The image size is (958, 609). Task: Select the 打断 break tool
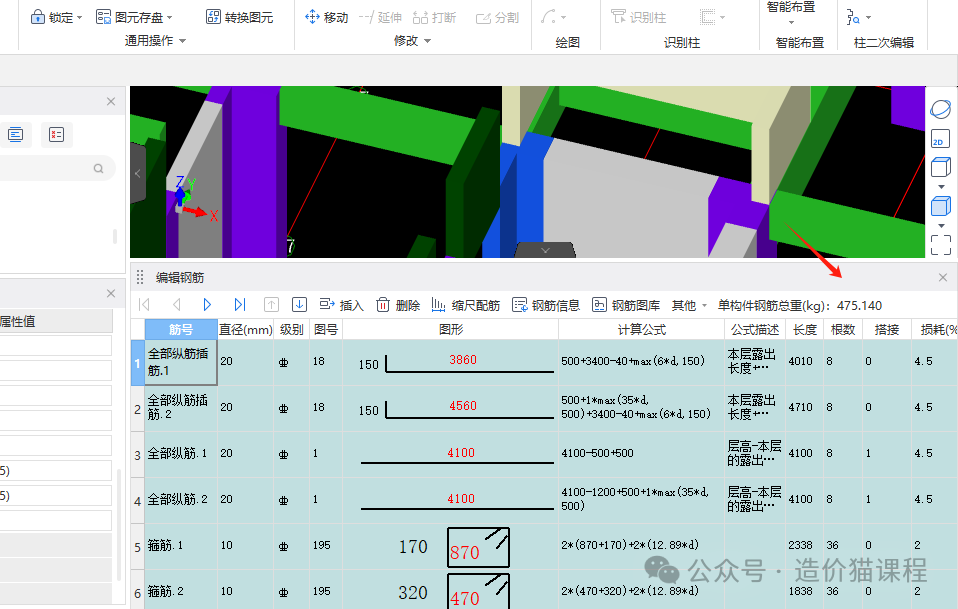click(434, 17)
